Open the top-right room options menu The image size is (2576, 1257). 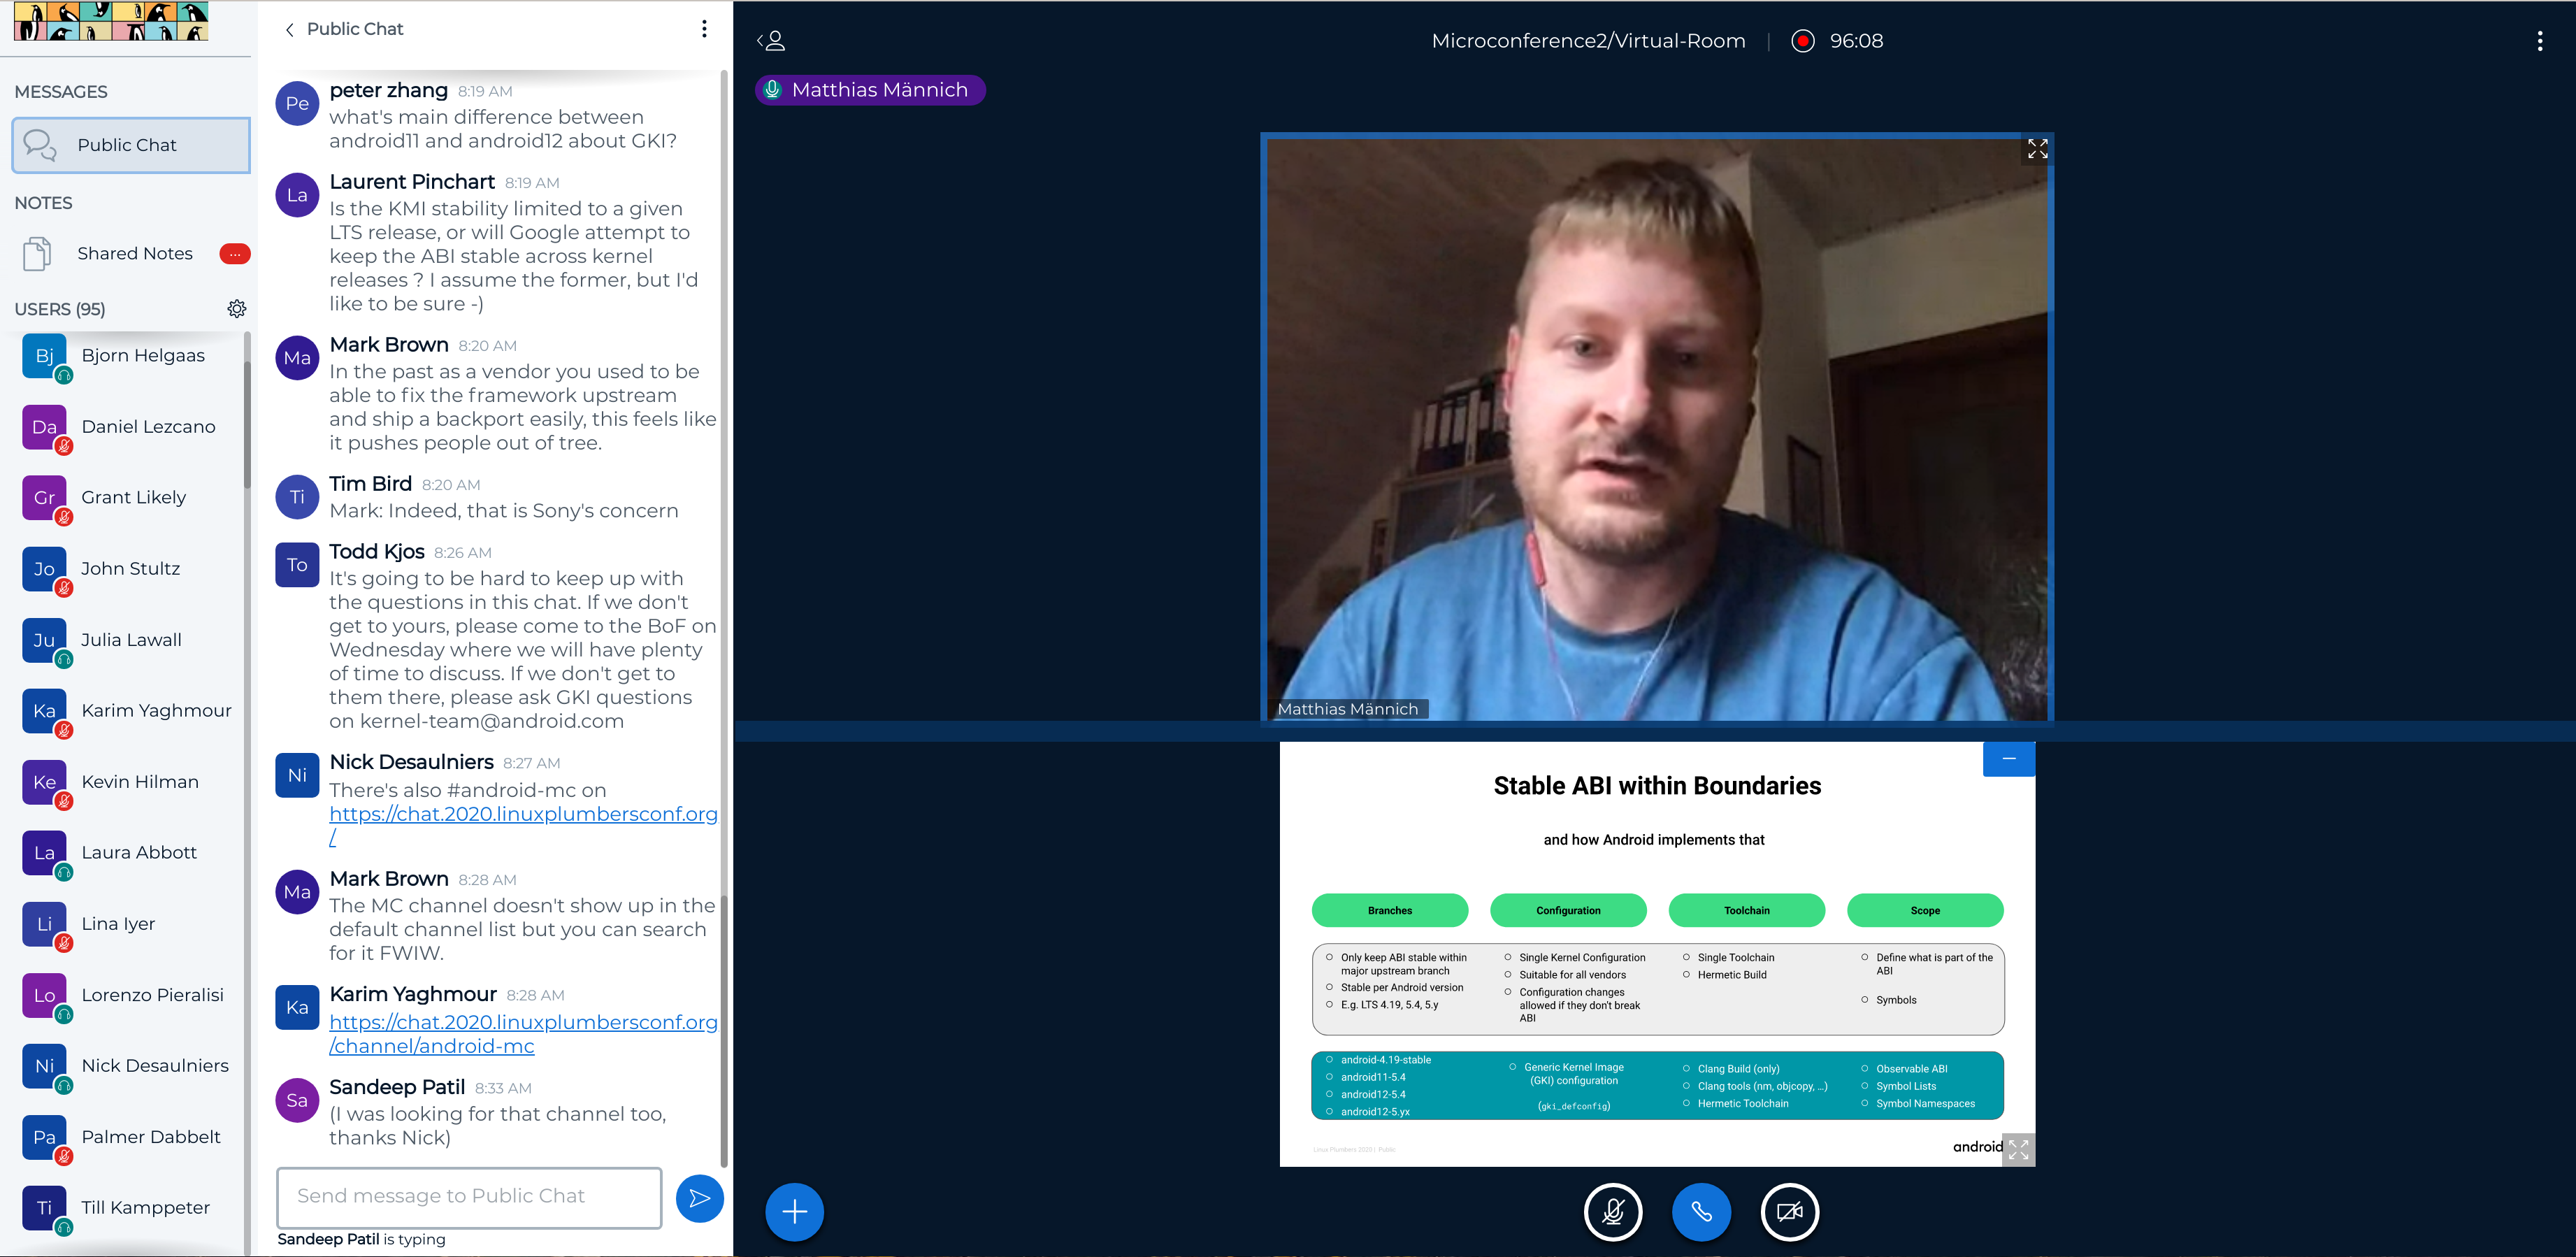coord(2539,41)
